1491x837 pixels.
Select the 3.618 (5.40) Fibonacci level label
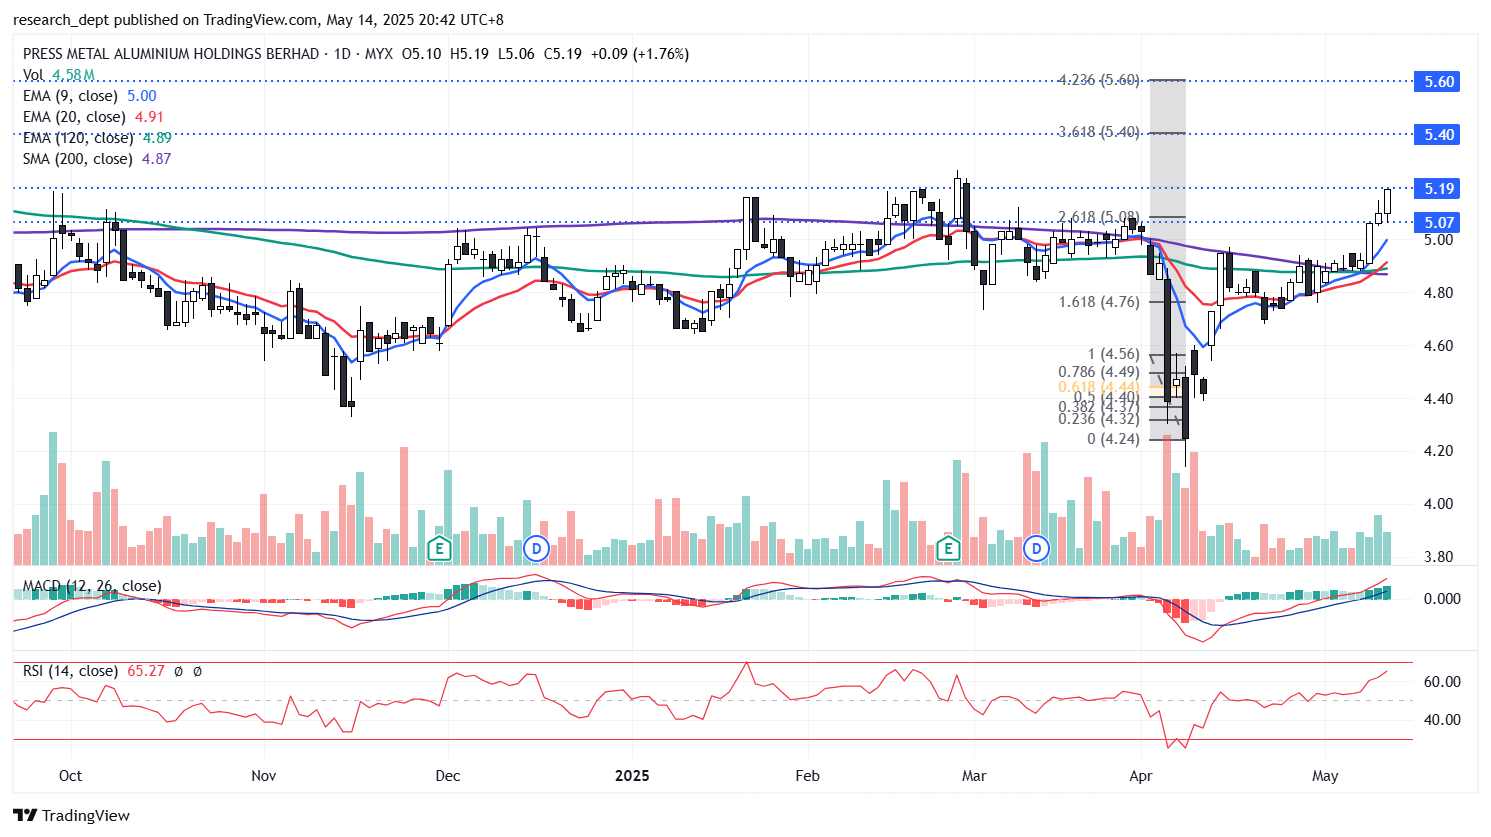click(x=1099, y=132)
